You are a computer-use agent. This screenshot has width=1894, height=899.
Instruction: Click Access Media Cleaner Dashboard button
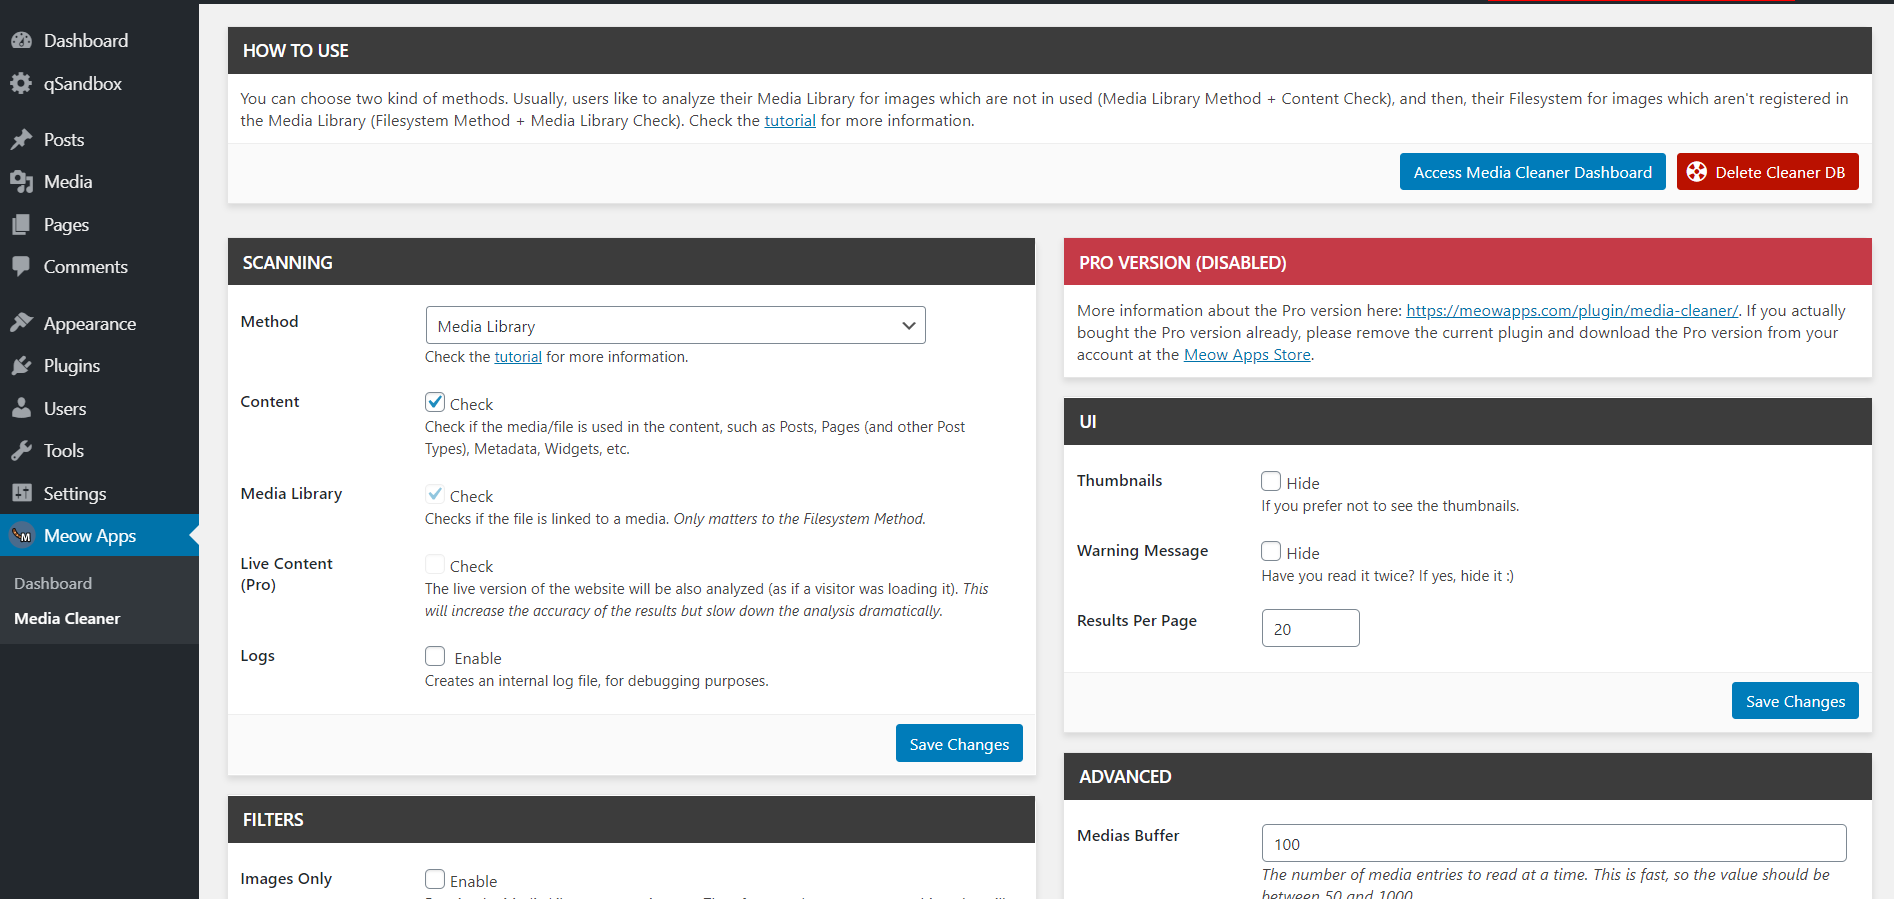pos(1532,172)
